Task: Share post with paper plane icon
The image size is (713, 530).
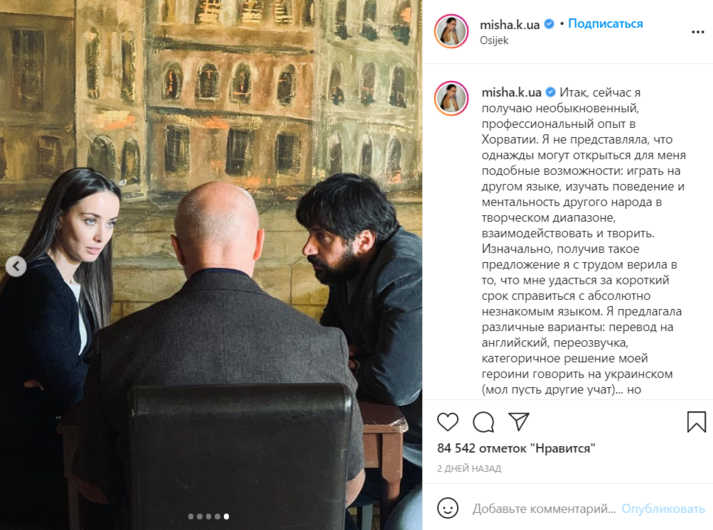Action: tap(519, 421)
